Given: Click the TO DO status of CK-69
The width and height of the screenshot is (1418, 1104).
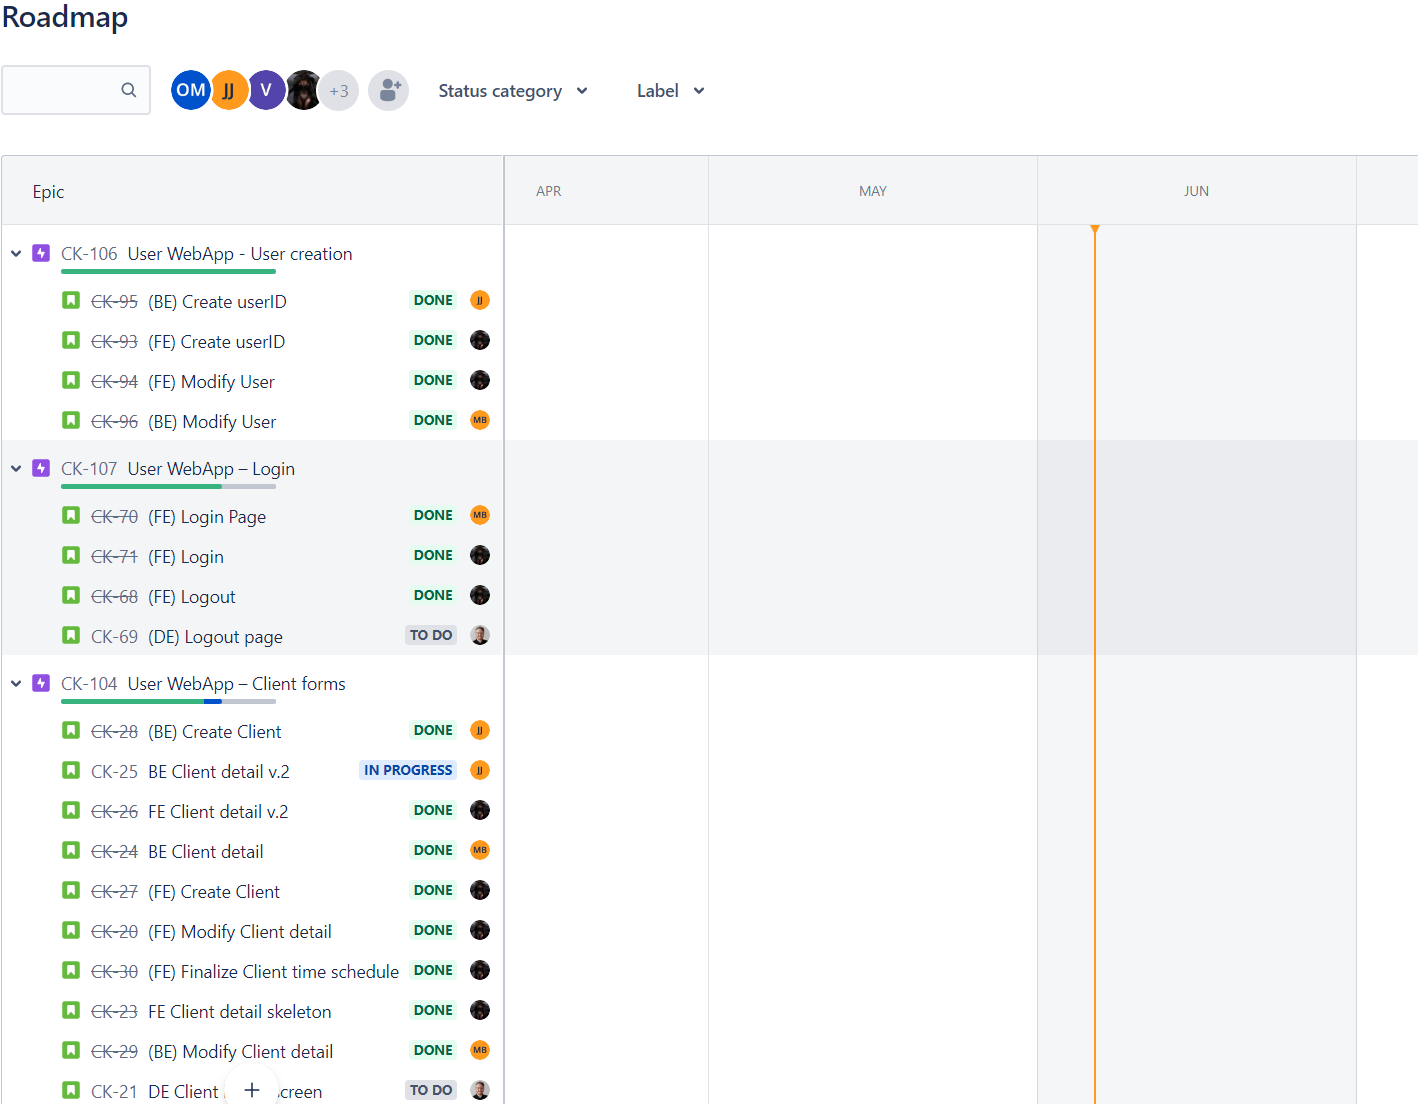Looking at the screenshot, I should pos(431,635).
